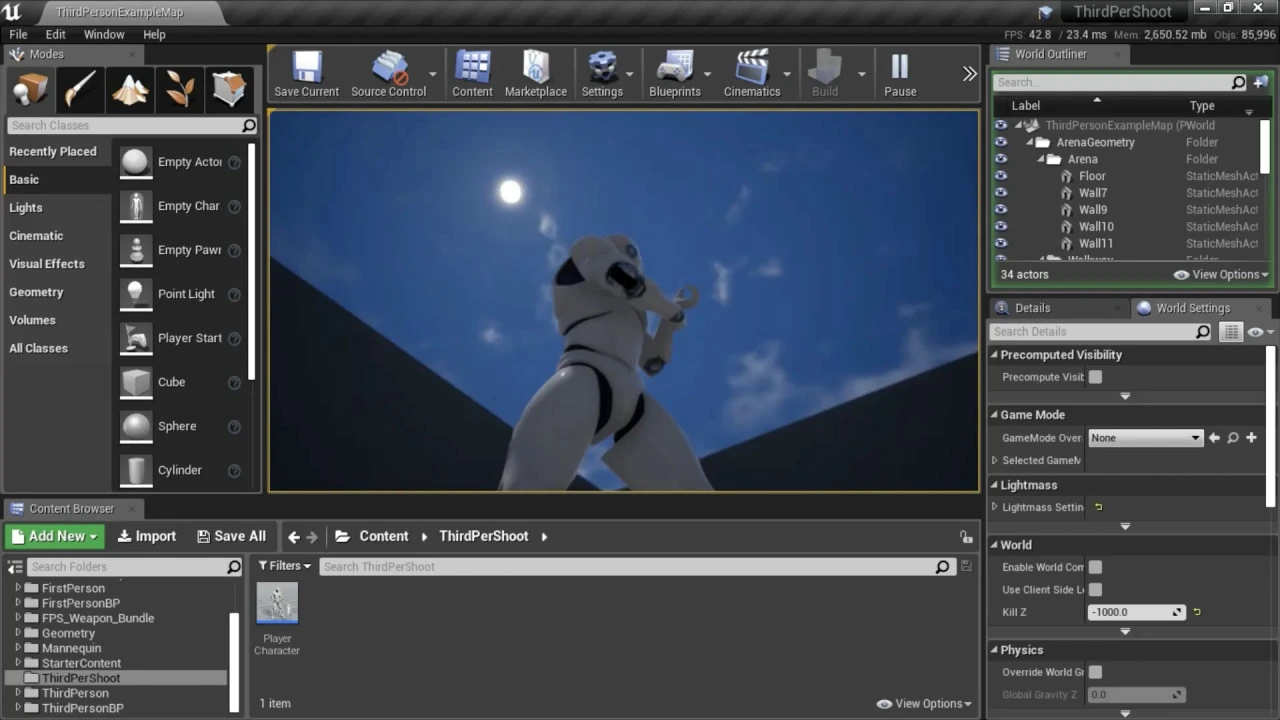Click the World Outliner search magnifier icon
This screenshot has width=1280, height=720.
tap(1238, 82)
